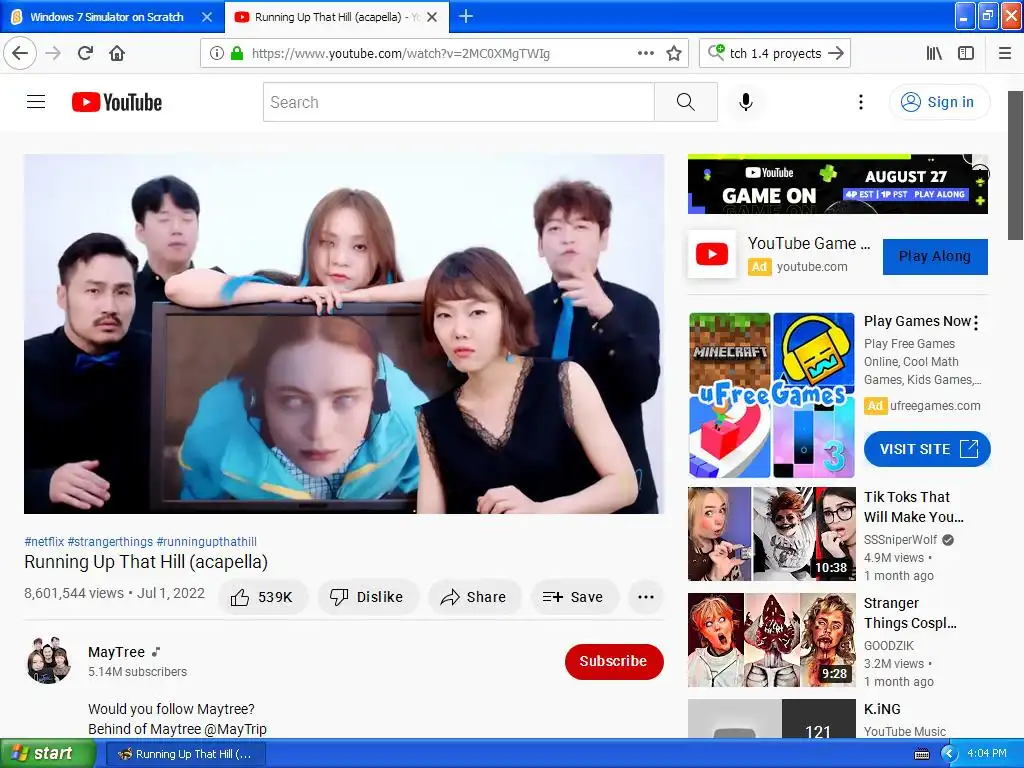Go to YouTube home via the logo

[117, 102]
